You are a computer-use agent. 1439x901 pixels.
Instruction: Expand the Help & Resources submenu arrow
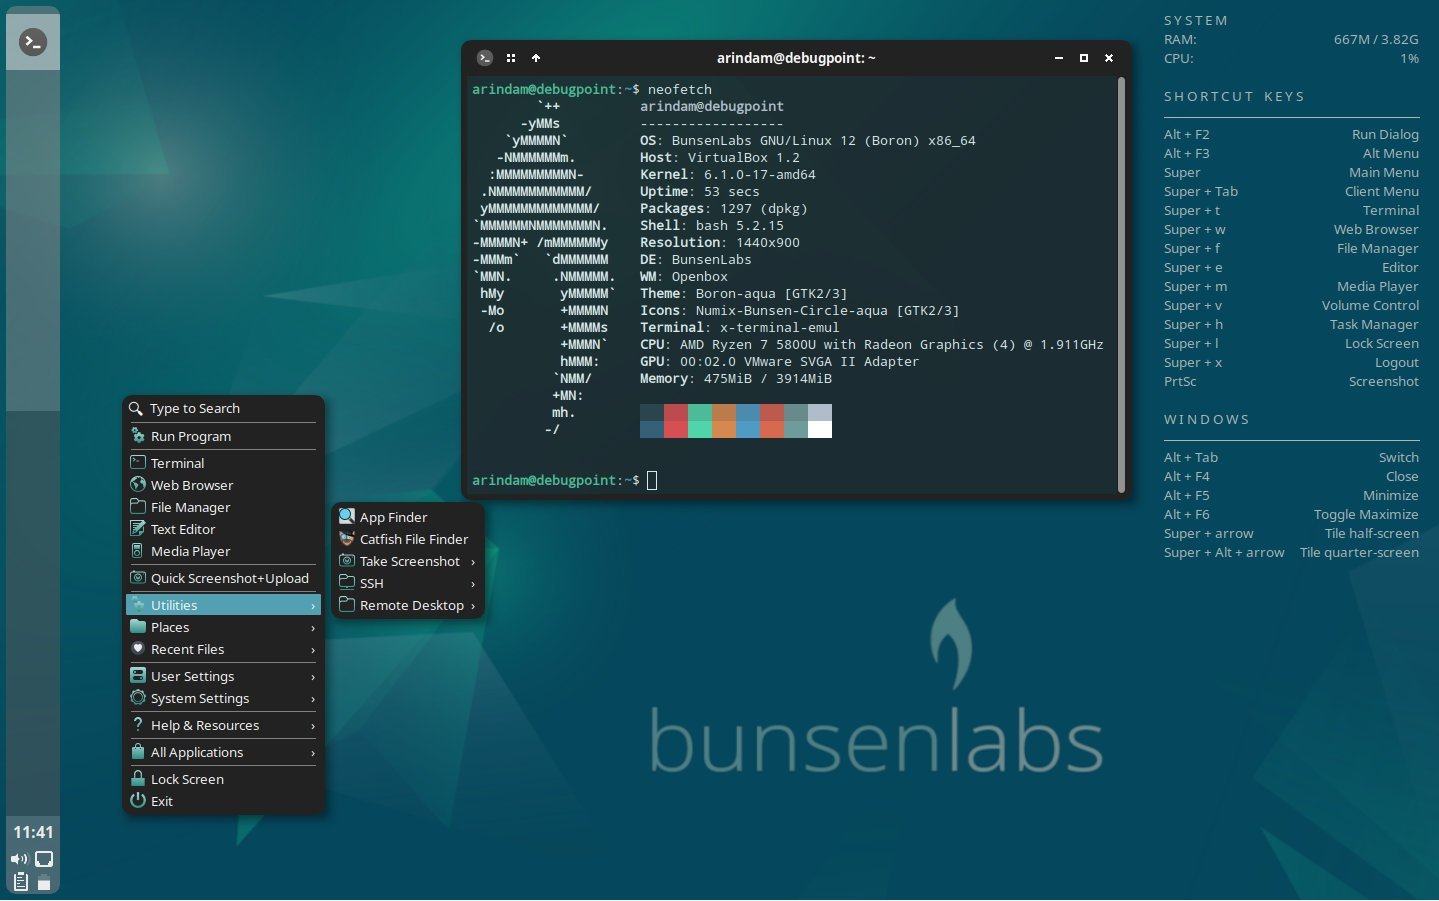(x=313, y=726)
